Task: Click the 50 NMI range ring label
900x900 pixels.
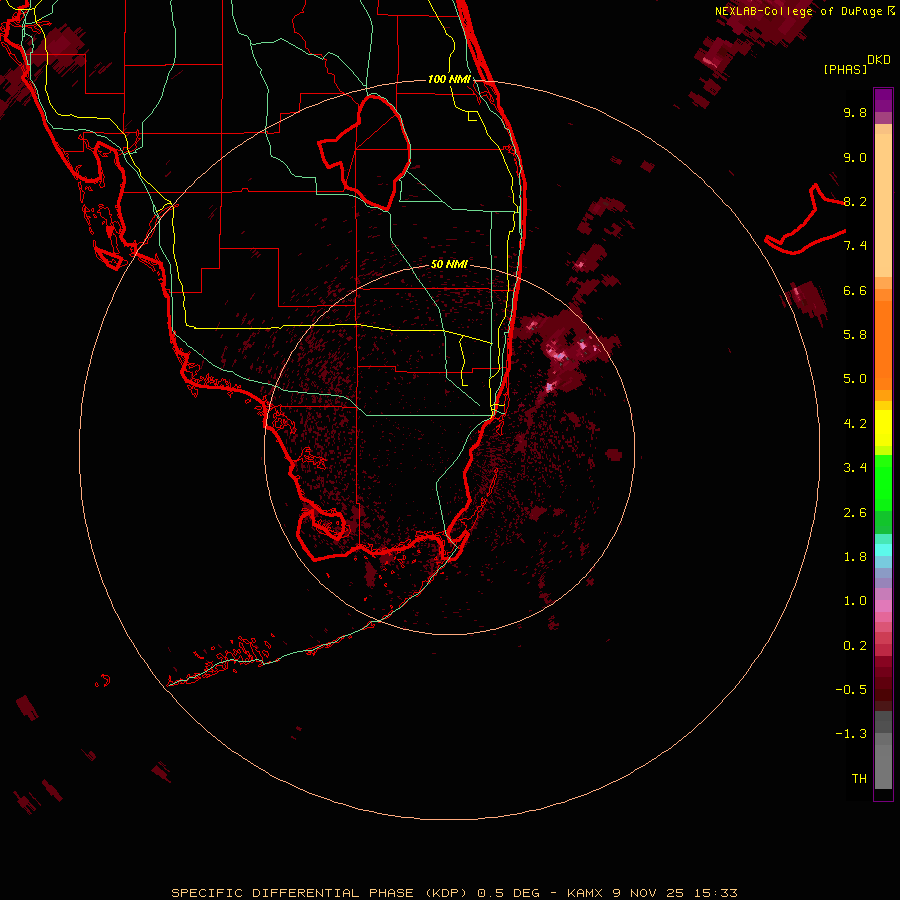Action: click(449, 264)
